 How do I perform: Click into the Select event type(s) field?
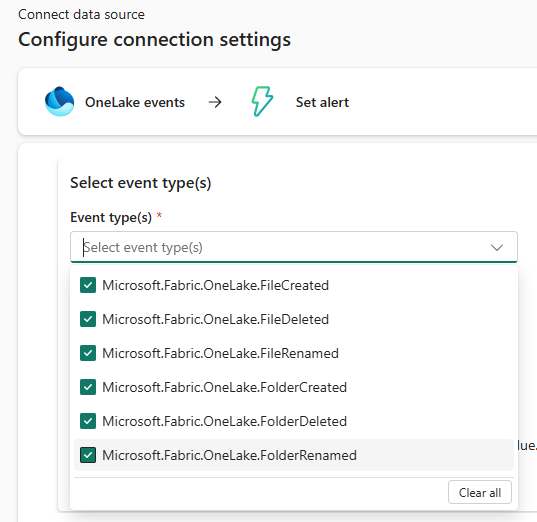294,247
